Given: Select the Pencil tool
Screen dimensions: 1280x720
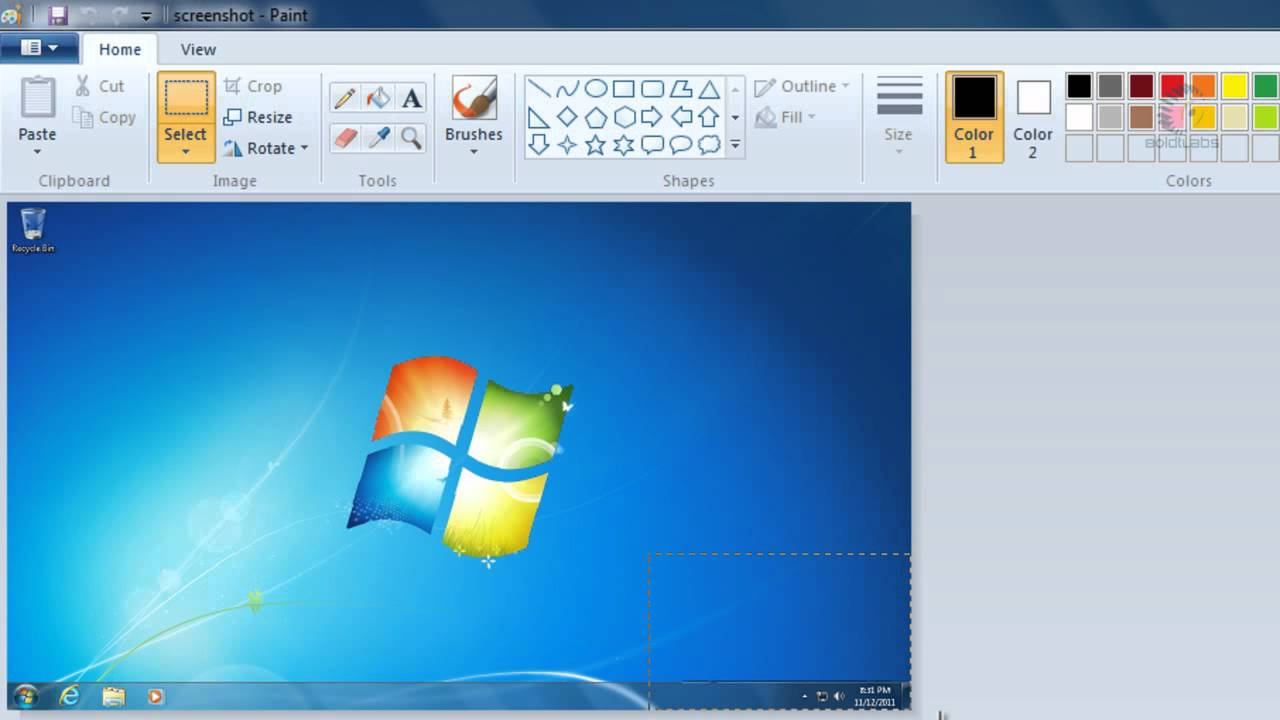Looking at the screenshot, I should pos(345,98).
